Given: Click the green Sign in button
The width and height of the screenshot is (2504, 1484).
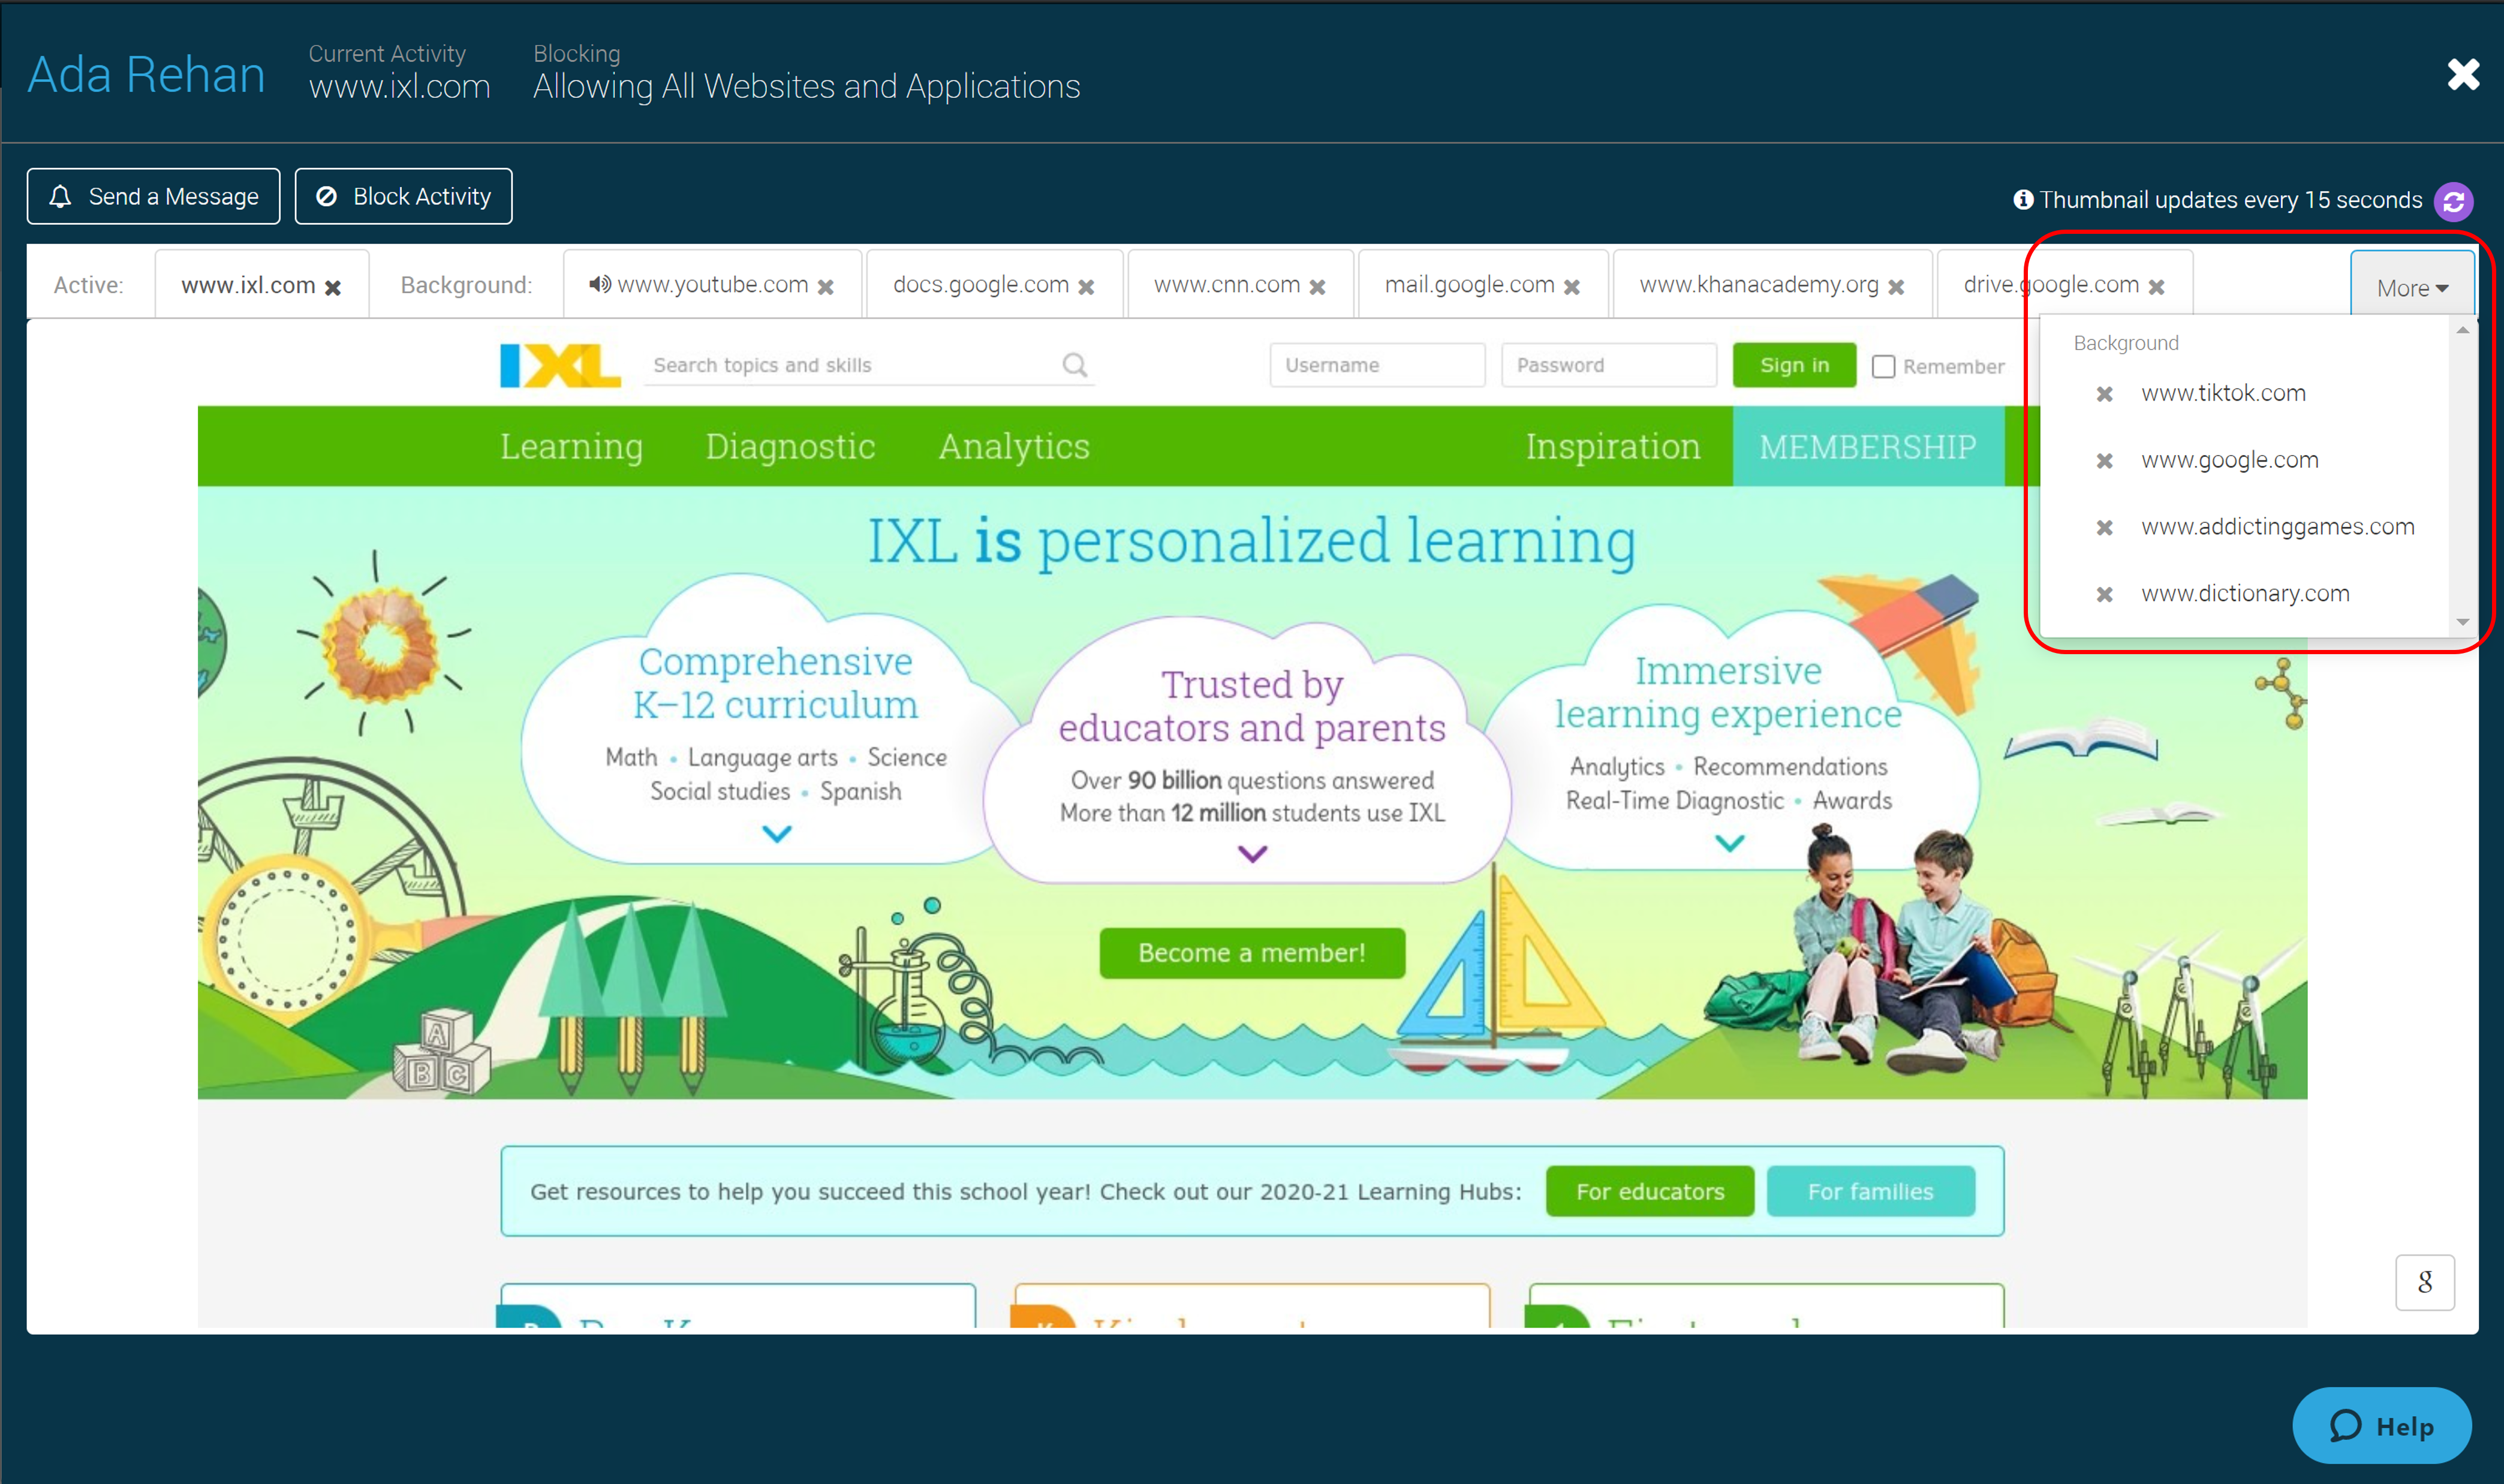Looking at the screenshot, I should tap(1794, 365).
